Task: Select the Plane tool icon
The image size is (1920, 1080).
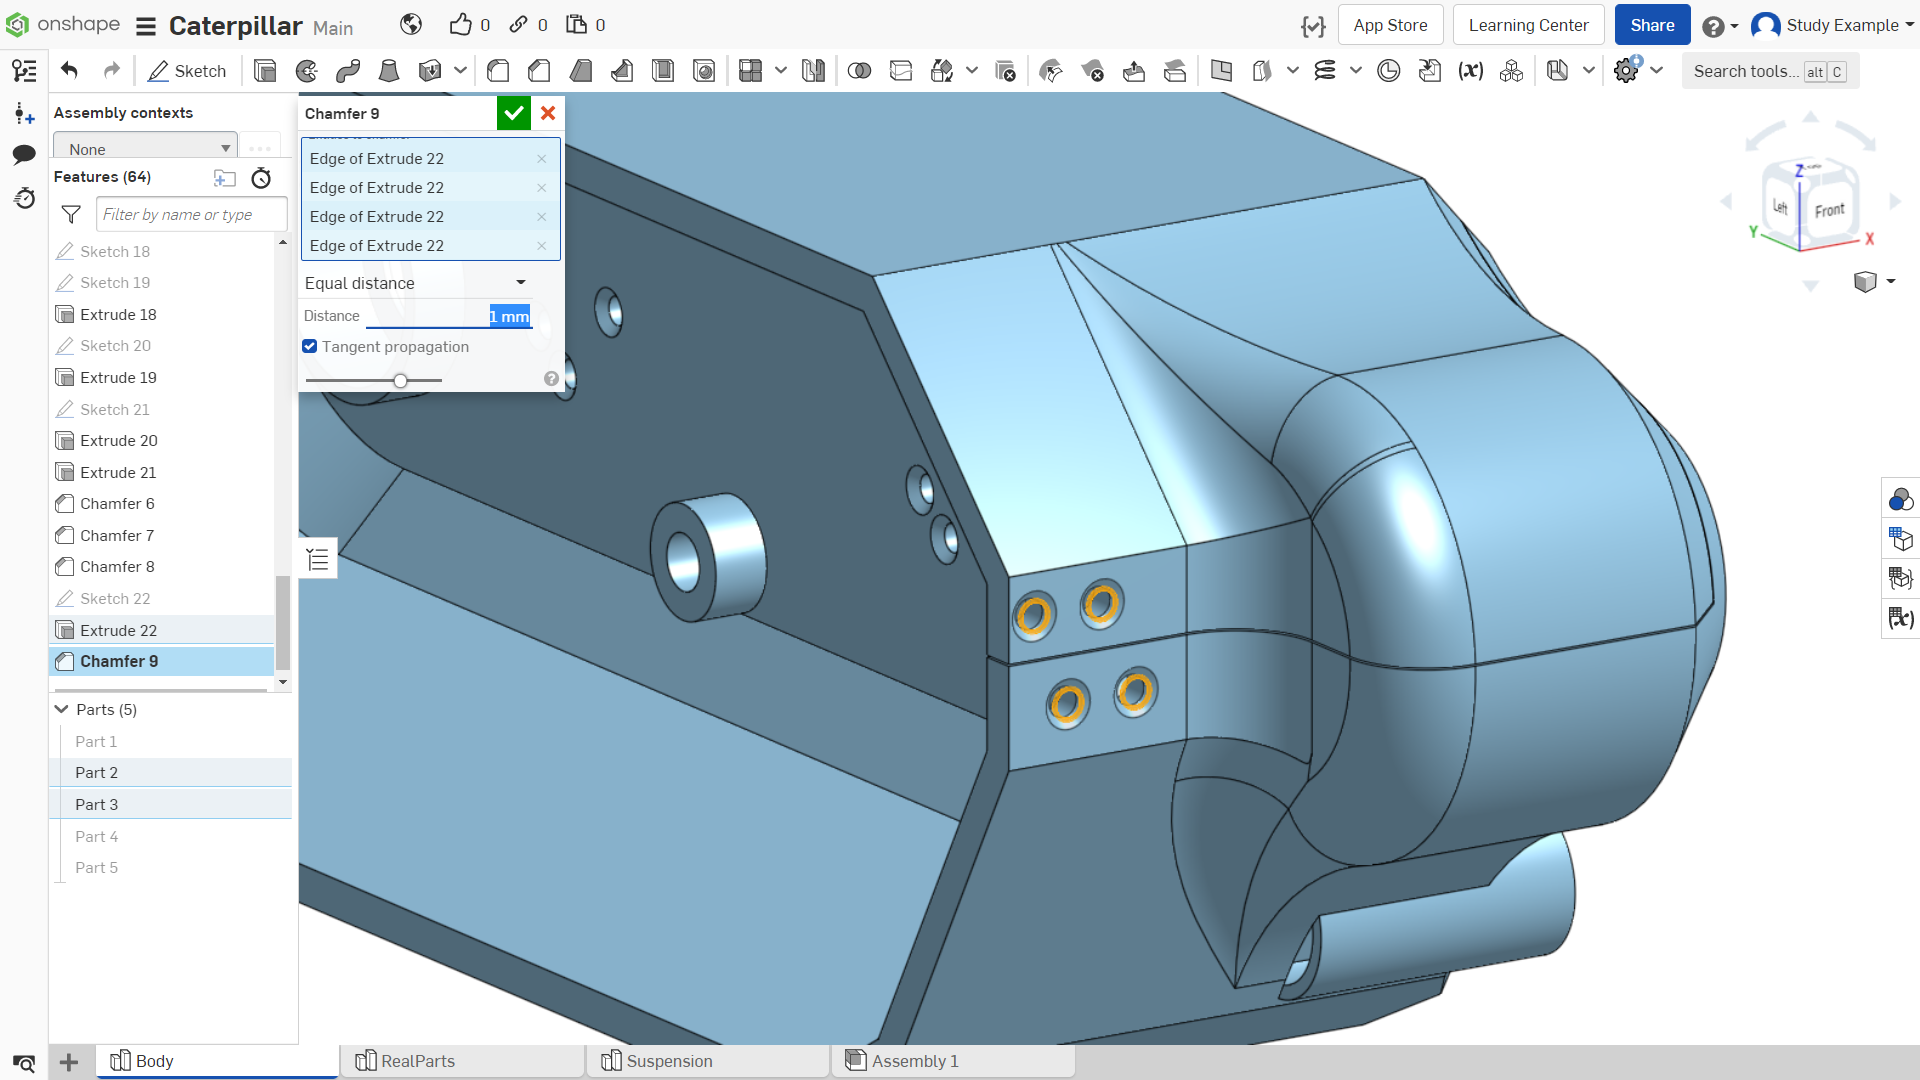Action: (1221, 71)
